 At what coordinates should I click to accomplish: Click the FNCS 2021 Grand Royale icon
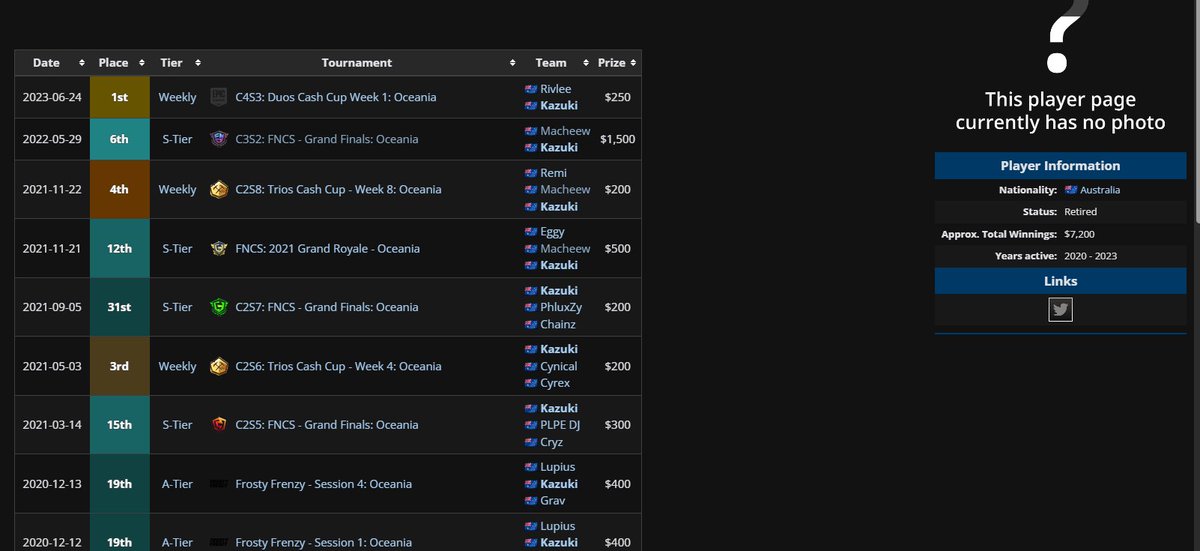[219, 248]
